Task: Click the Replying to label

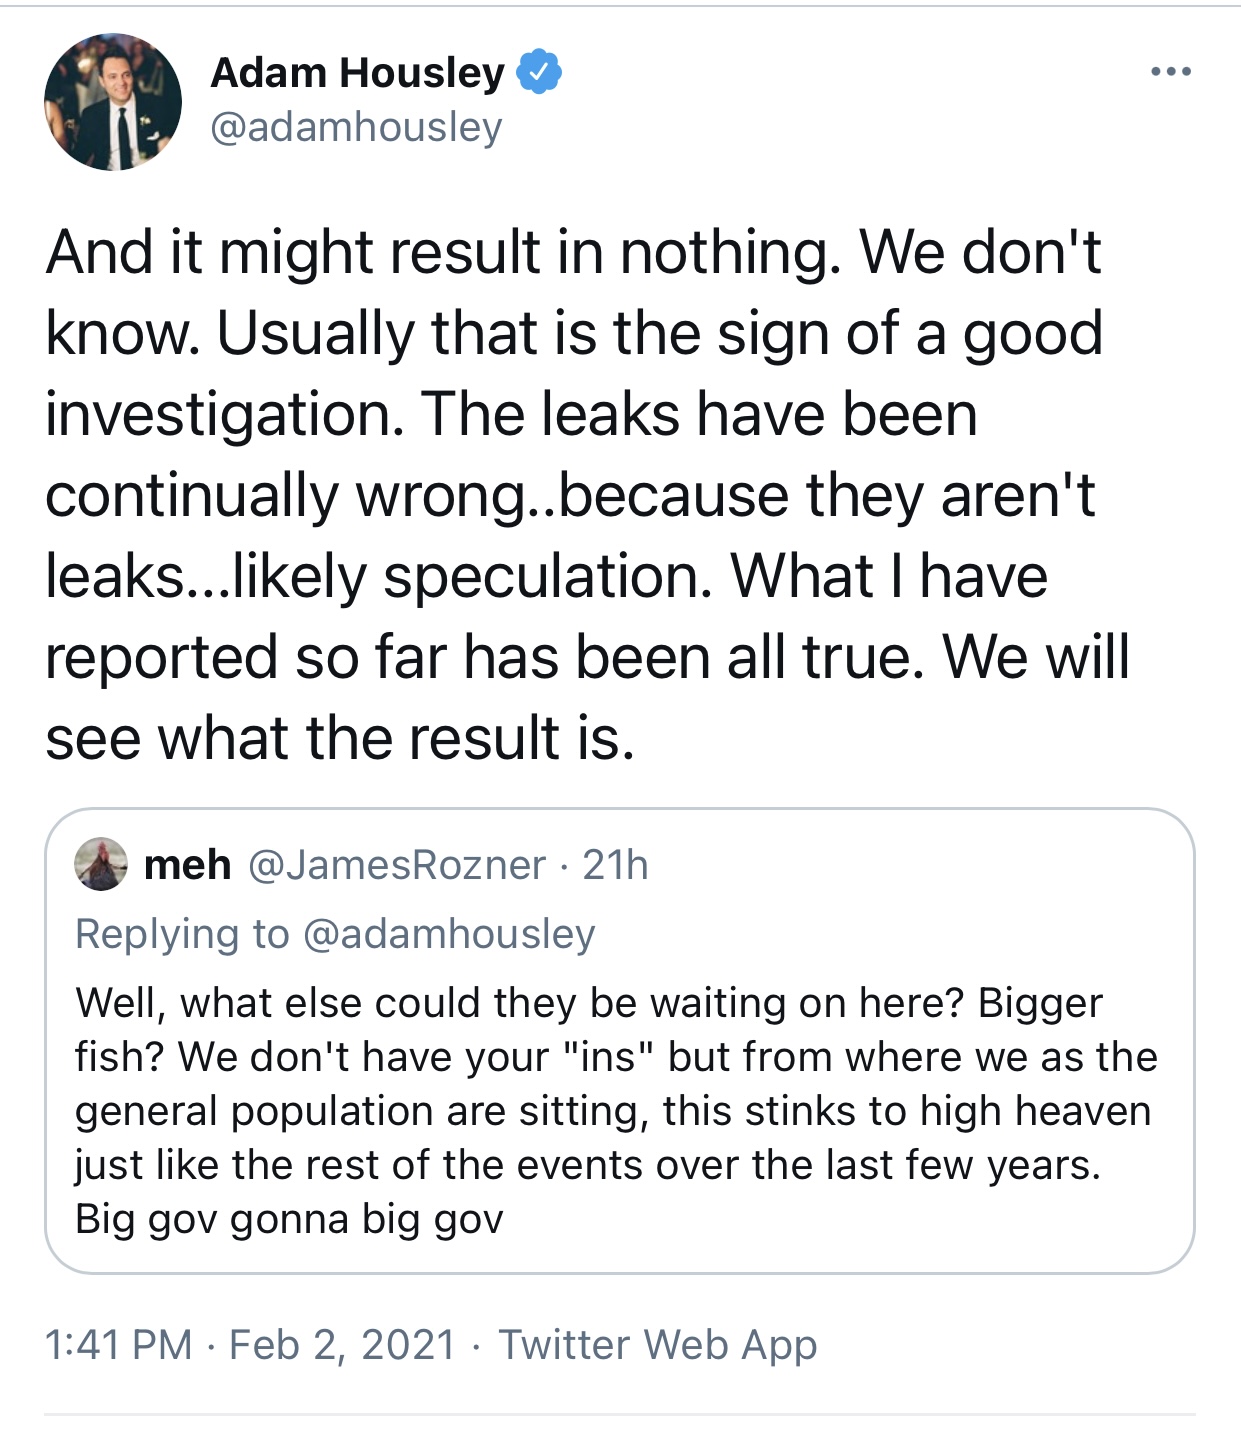Action: 182,934
